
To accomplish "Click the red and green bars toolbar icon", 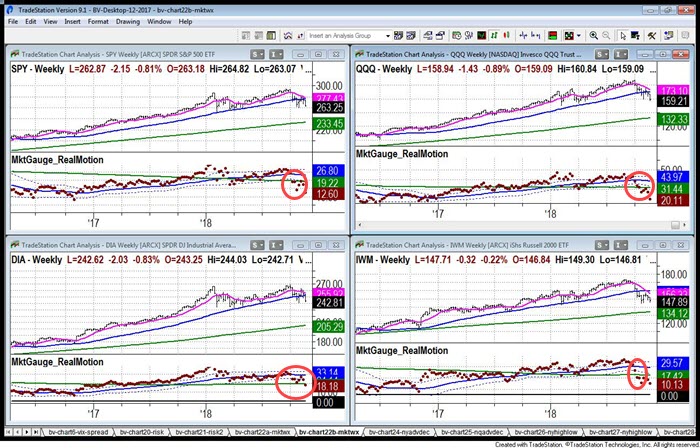I will point(552,36).
